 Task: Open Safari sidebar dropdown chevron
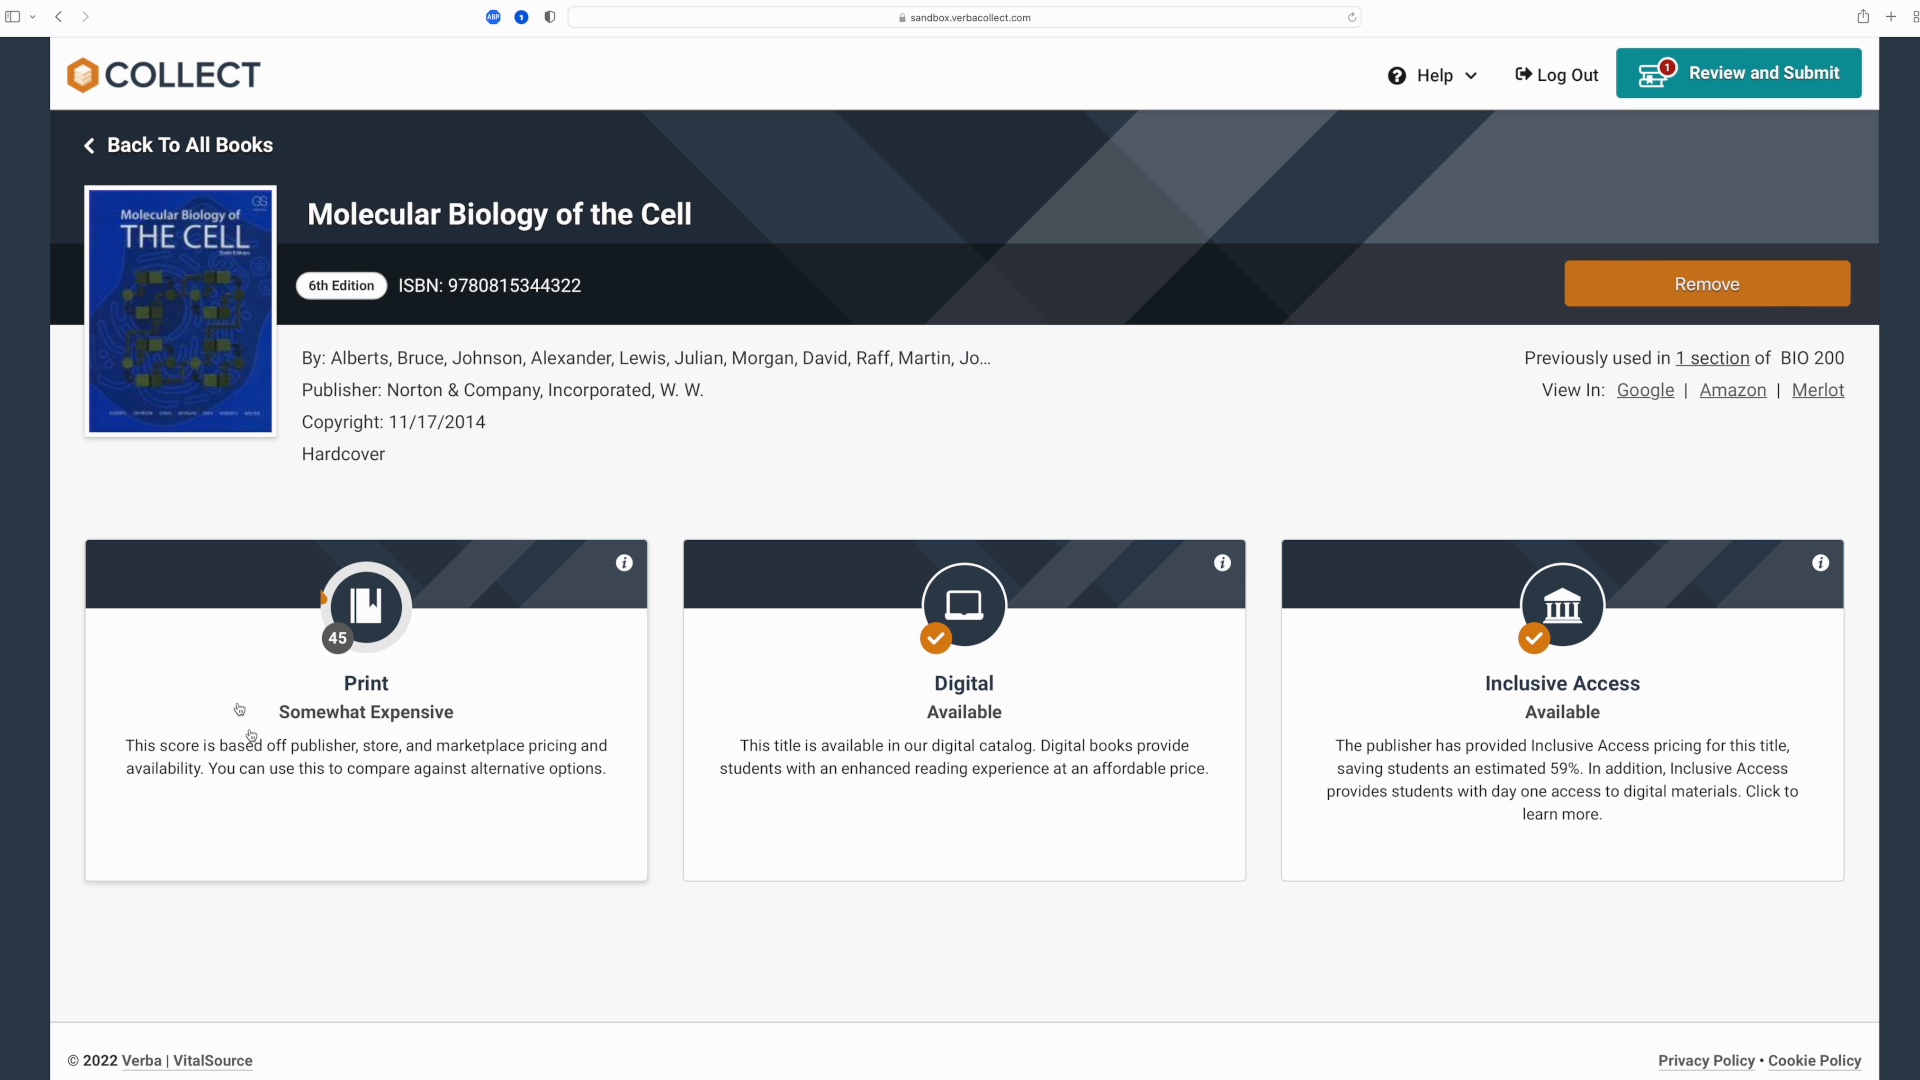pos(33,17)
